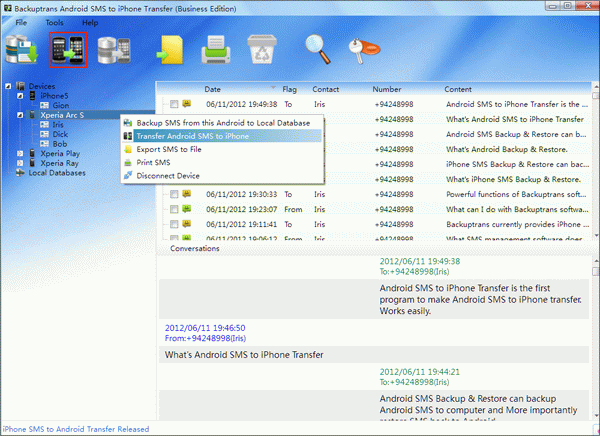This screenshot has width=600, height=436.
Task: Click the magnifying glass Search toolbar icon
Action: coord(318,49)
